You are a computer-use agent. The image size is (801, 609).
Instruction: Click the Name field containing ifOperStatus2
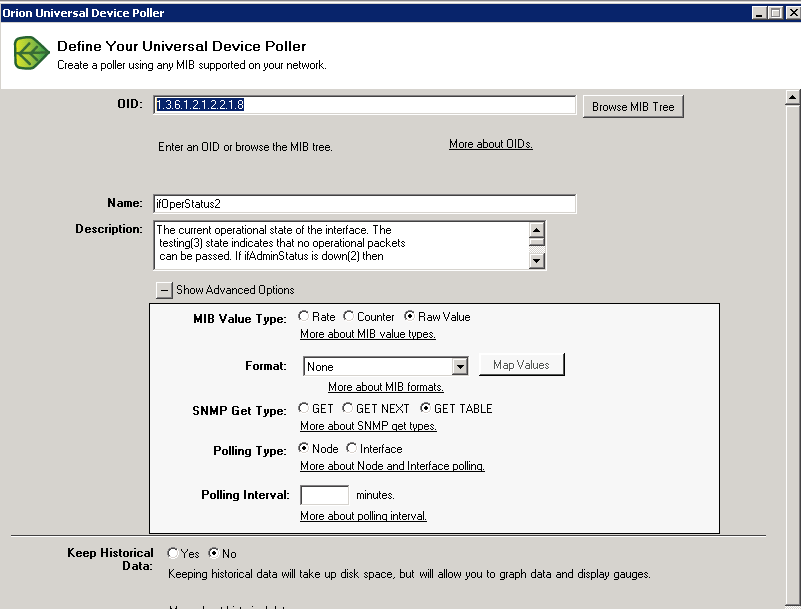(x=364, y=204)
